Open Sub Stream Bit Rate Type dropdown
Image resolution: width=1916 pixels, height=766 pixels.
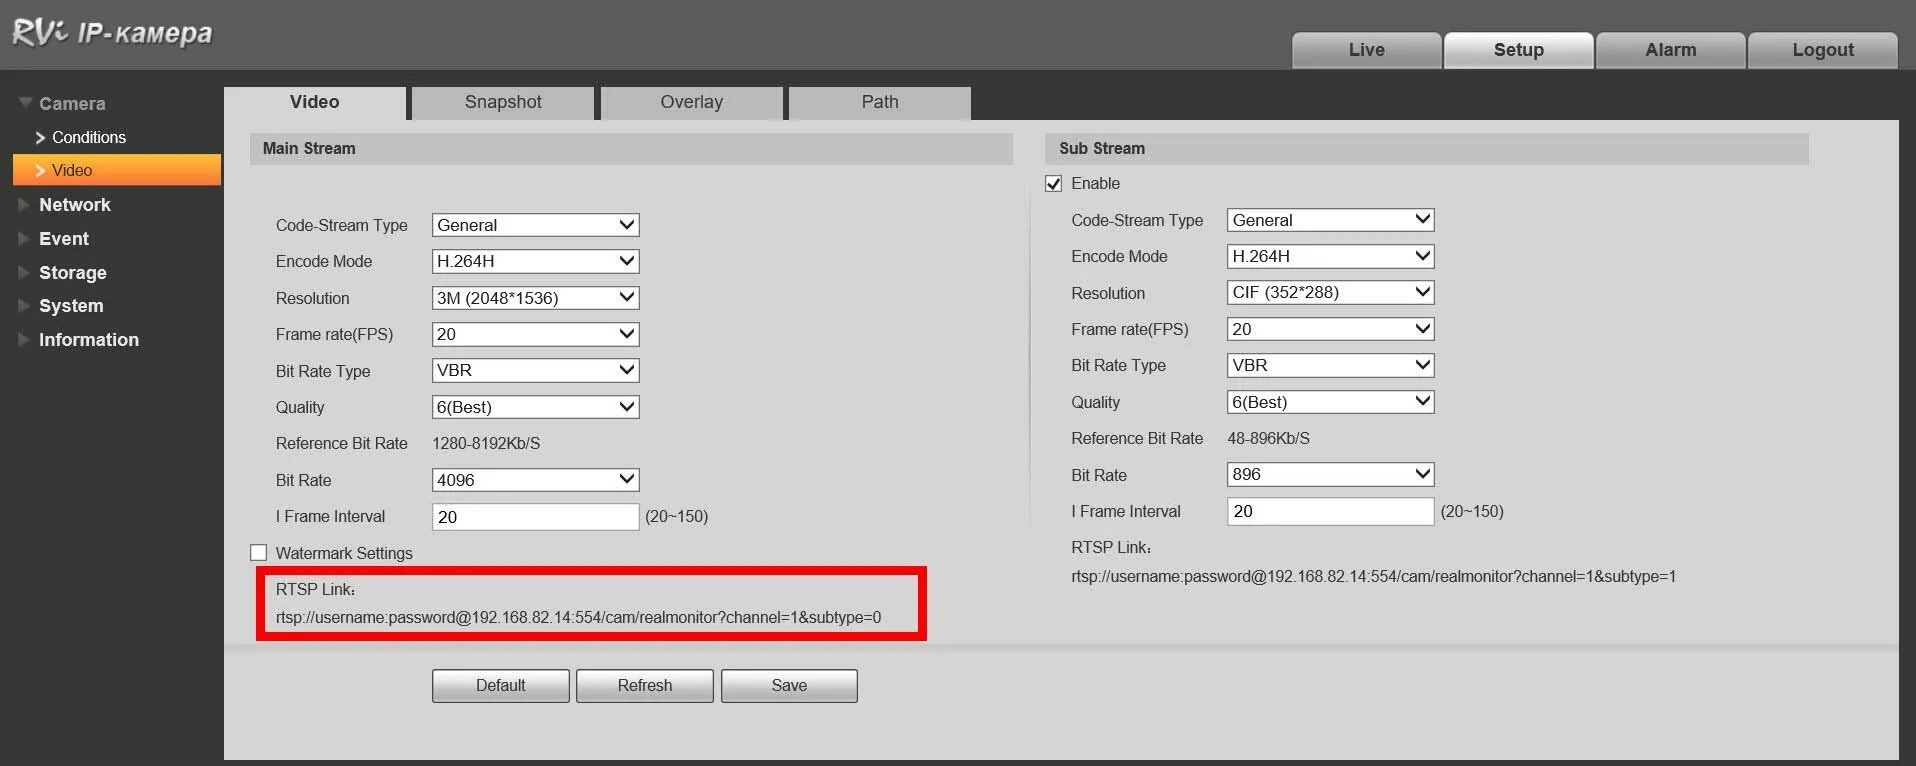1330,365
